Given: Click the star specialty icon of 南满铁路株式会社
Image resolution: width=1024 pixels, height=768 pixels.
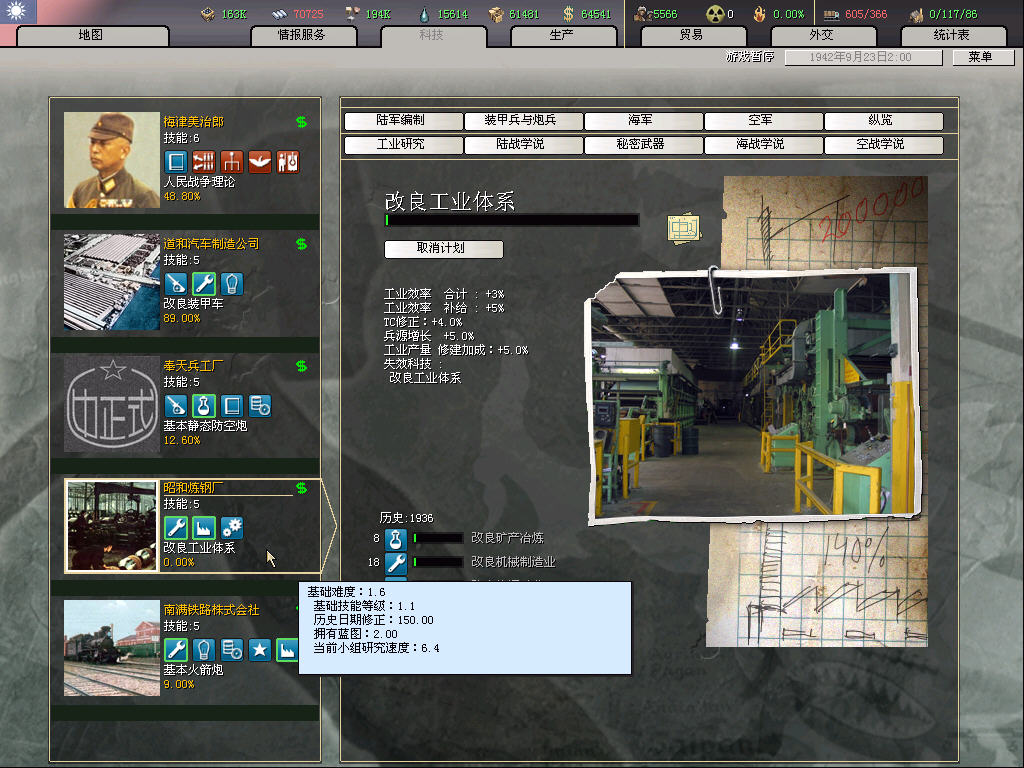Looking at the screenshot, I should (x=260, y=650).
